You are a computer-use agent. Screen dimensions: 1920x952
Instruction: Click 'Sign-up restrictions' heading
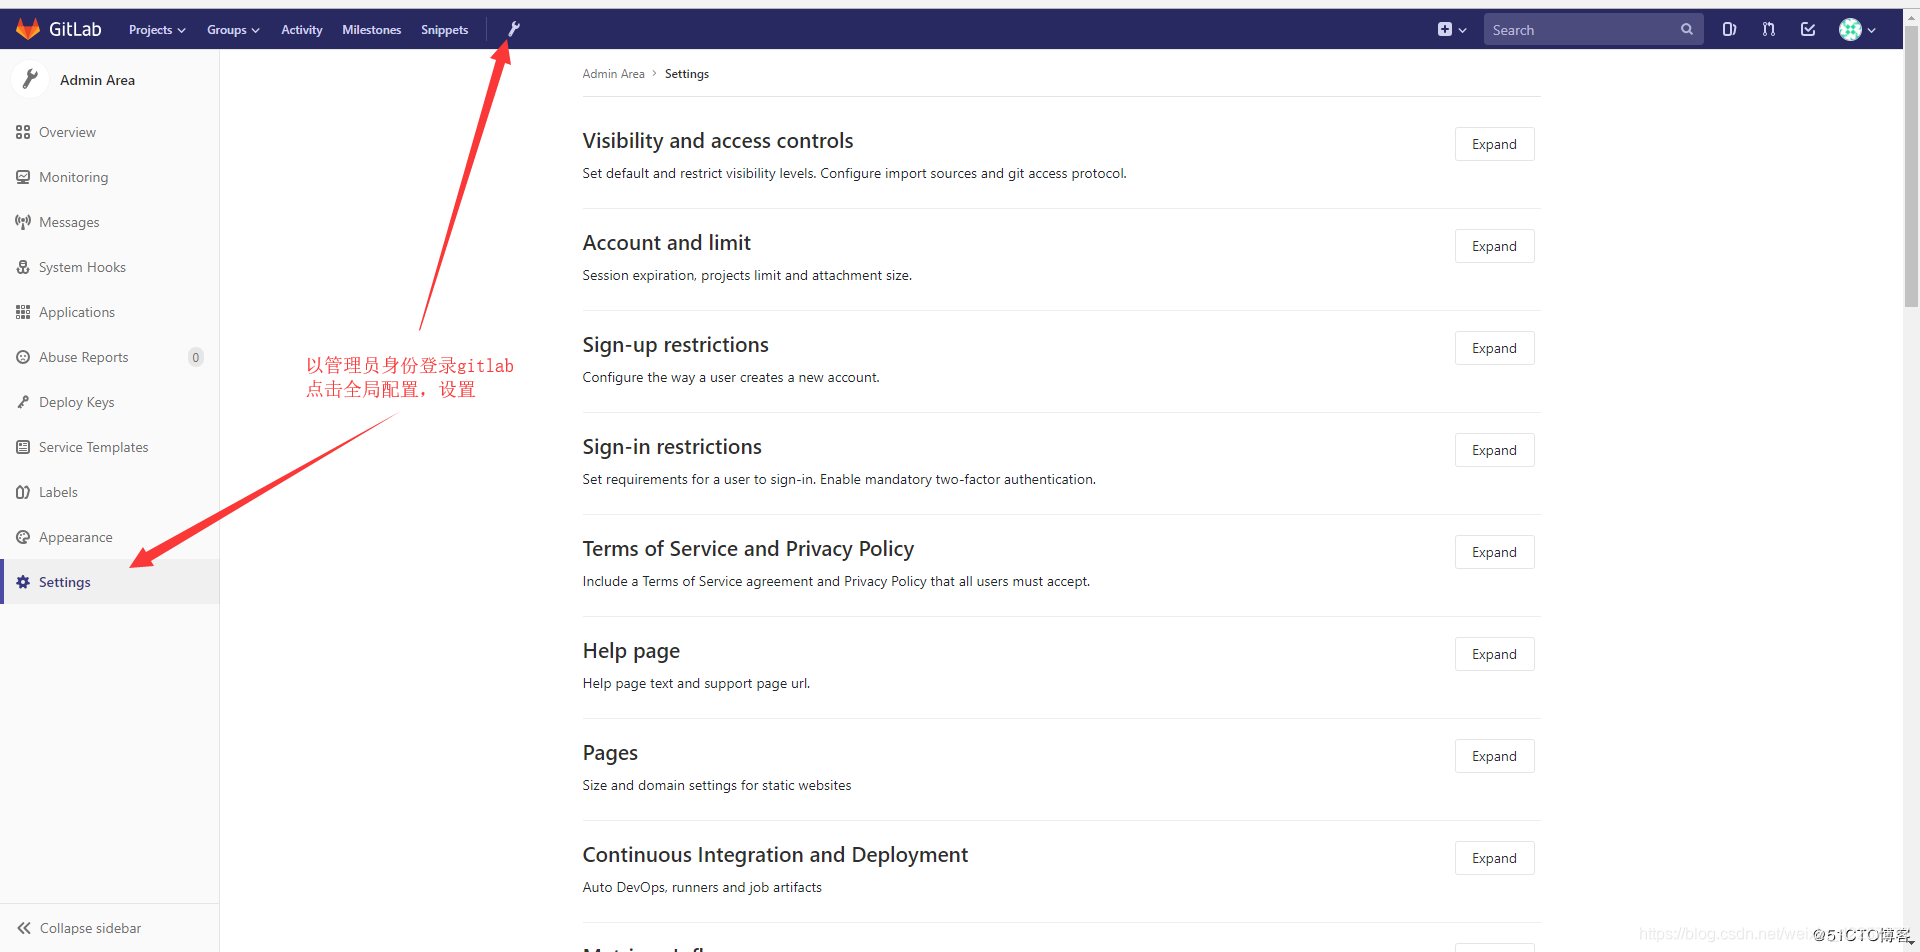click(x=676, y=345)
